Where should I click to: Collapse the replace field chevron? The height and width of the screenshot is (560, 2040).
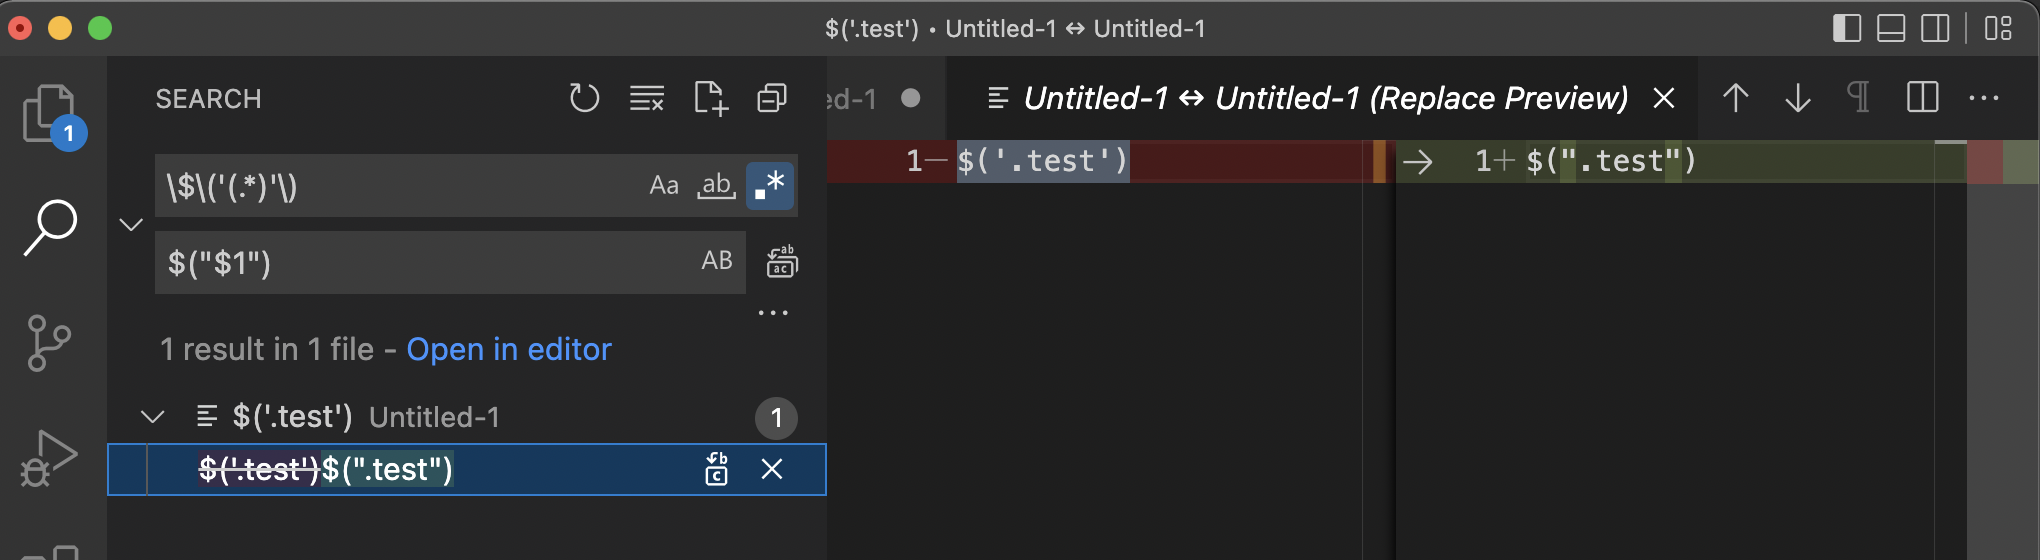click(131, 224)
